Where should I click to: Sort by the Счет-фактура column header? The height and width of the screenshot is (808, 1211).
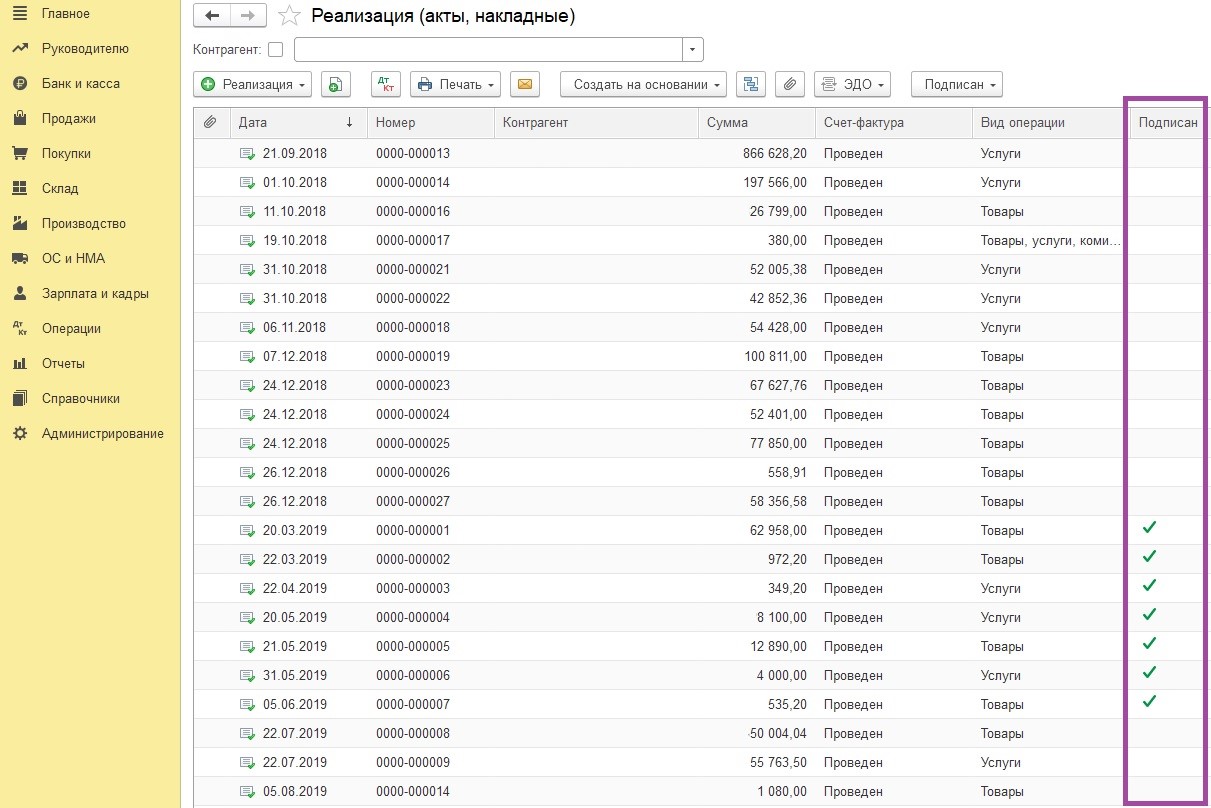[x=893, y=123]
